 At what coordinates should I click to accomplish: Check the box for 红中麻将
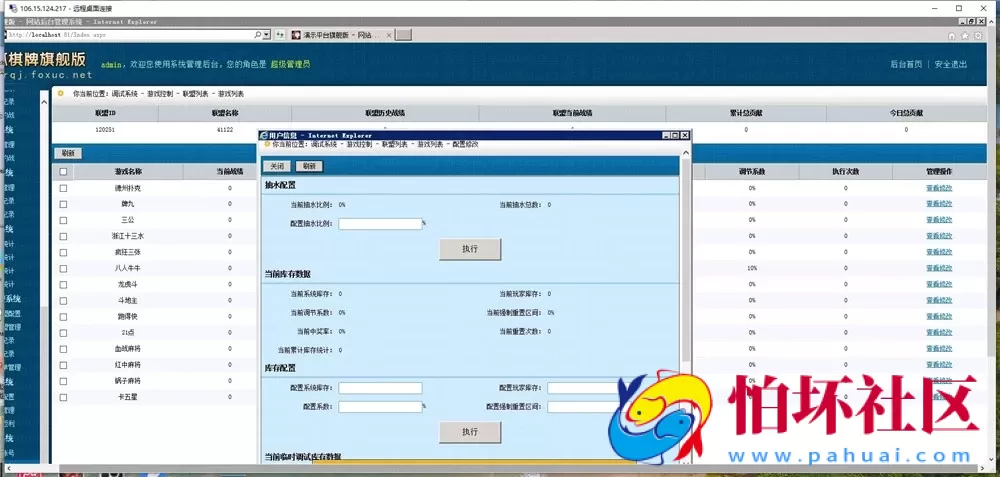(x=63, y=365)
